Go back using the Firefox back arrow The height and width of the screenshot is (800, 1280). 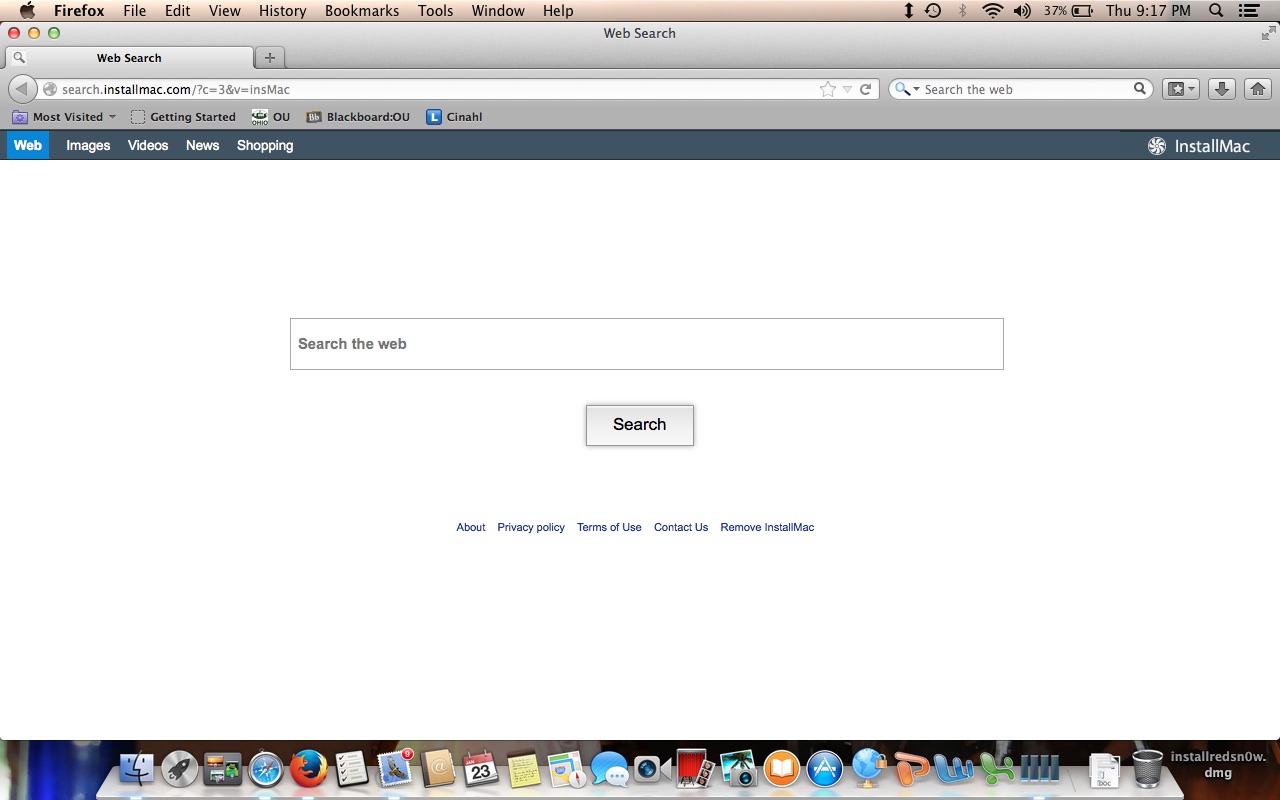[x=22, y=89]
